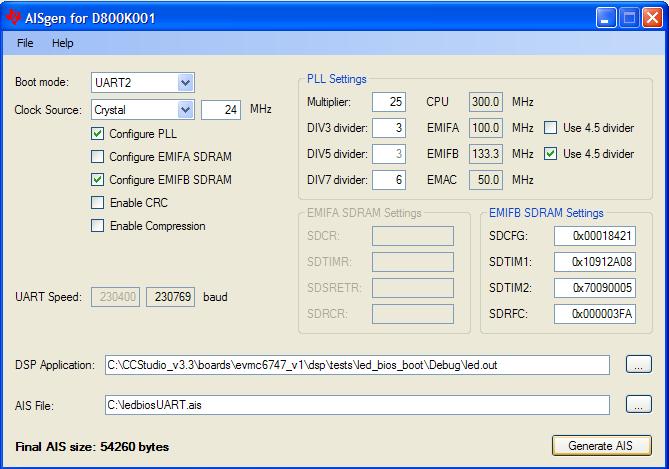Click the disabled SDCR field
This screenshot has width=669, height=469.
click(x=413, y=236)
